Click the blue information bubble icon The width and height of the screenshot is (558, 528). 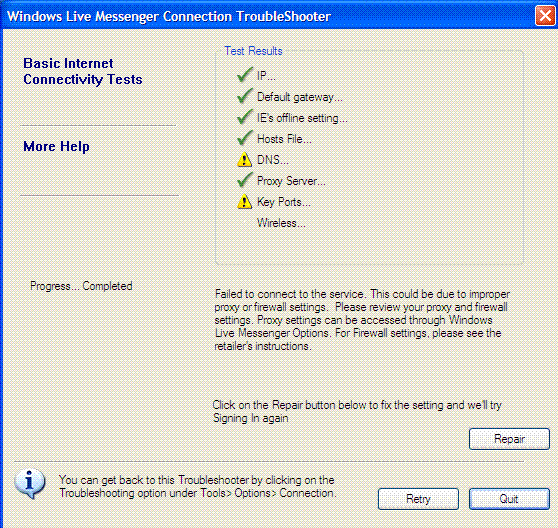30,484
